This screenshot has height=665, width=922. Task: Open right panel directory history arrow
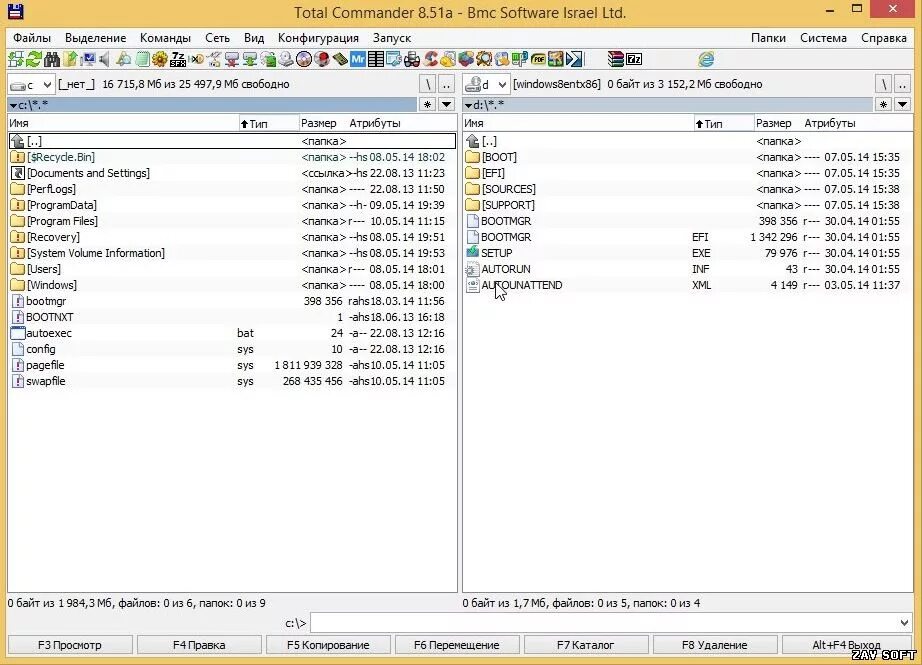pyautogui.click(x=902, y=105)
